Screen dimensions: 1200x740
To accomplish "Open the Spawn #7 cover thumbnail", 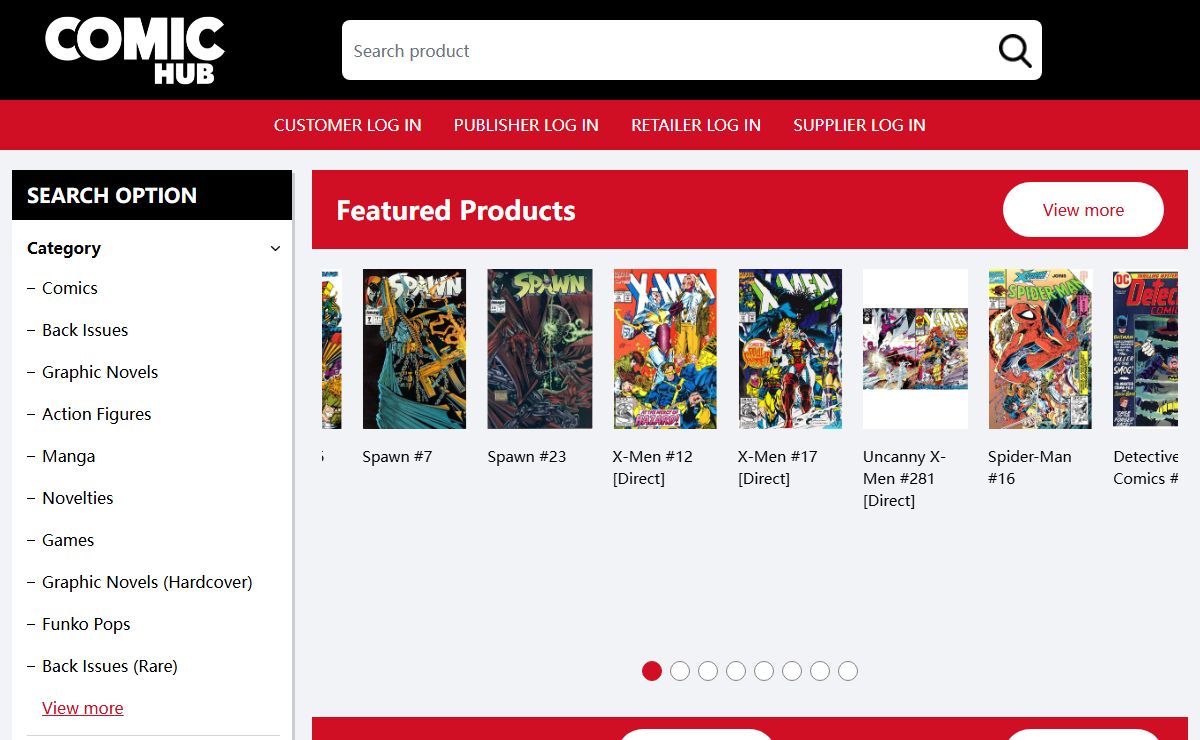I will pyautogui.click(x=414, y=349).
